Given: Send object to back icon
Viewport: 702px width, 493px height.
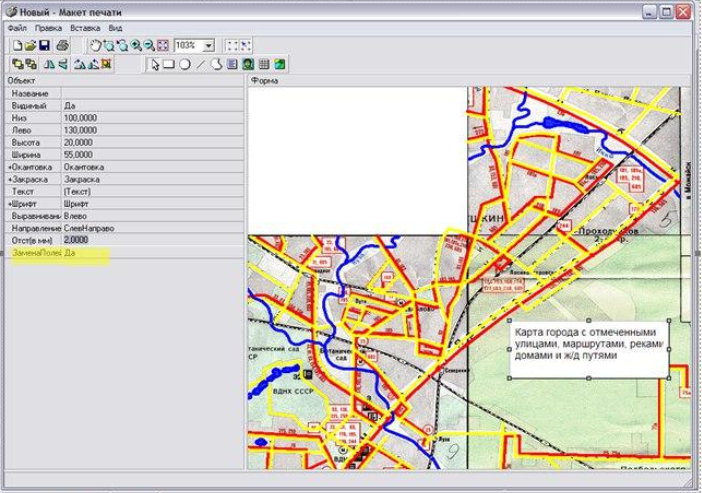Looking at the screenshot, I should [x=31, y=64].
